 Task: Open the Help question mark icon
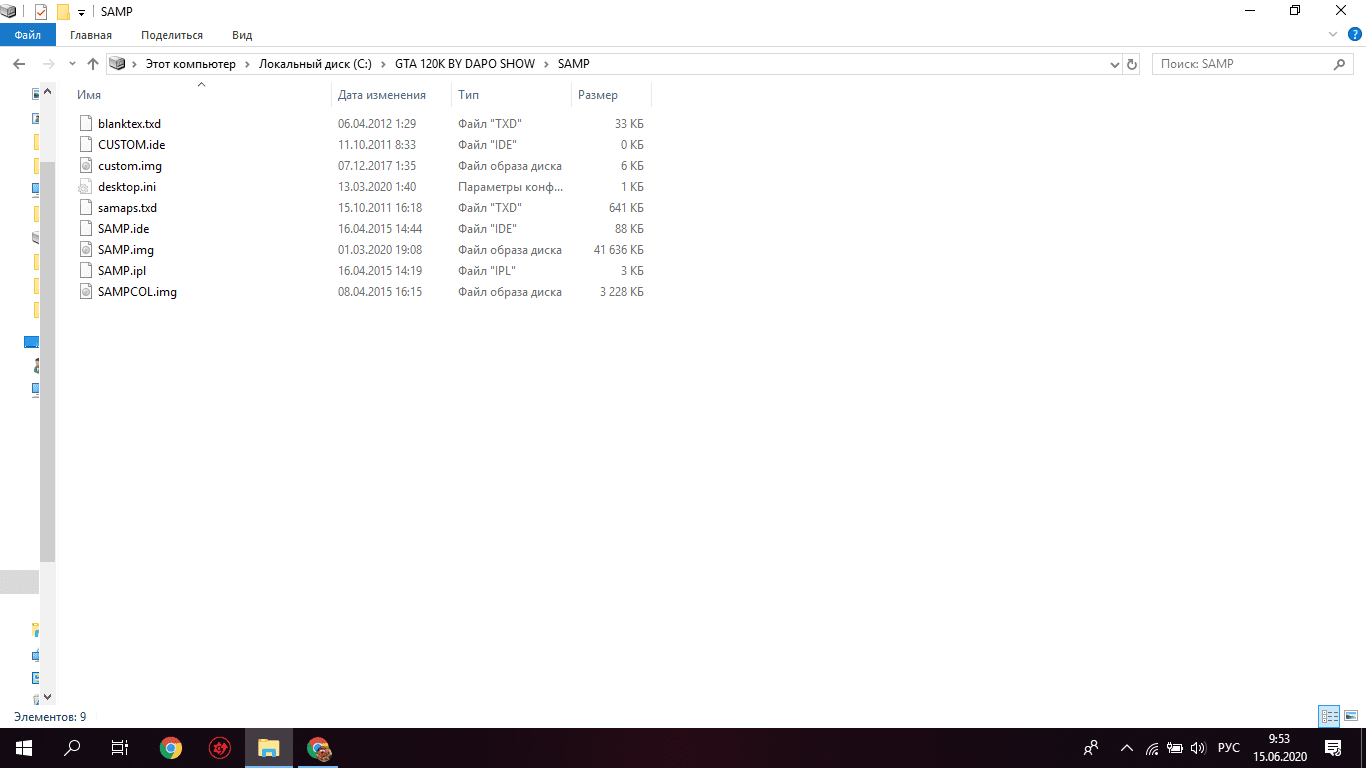(x=1354, y=35)
